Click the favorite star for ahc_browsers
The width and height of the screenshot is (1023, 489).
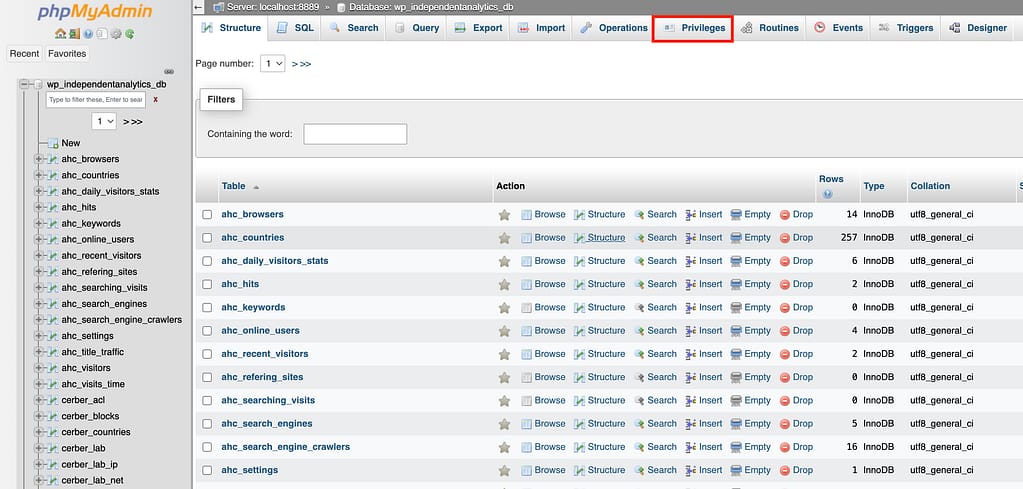504,215
